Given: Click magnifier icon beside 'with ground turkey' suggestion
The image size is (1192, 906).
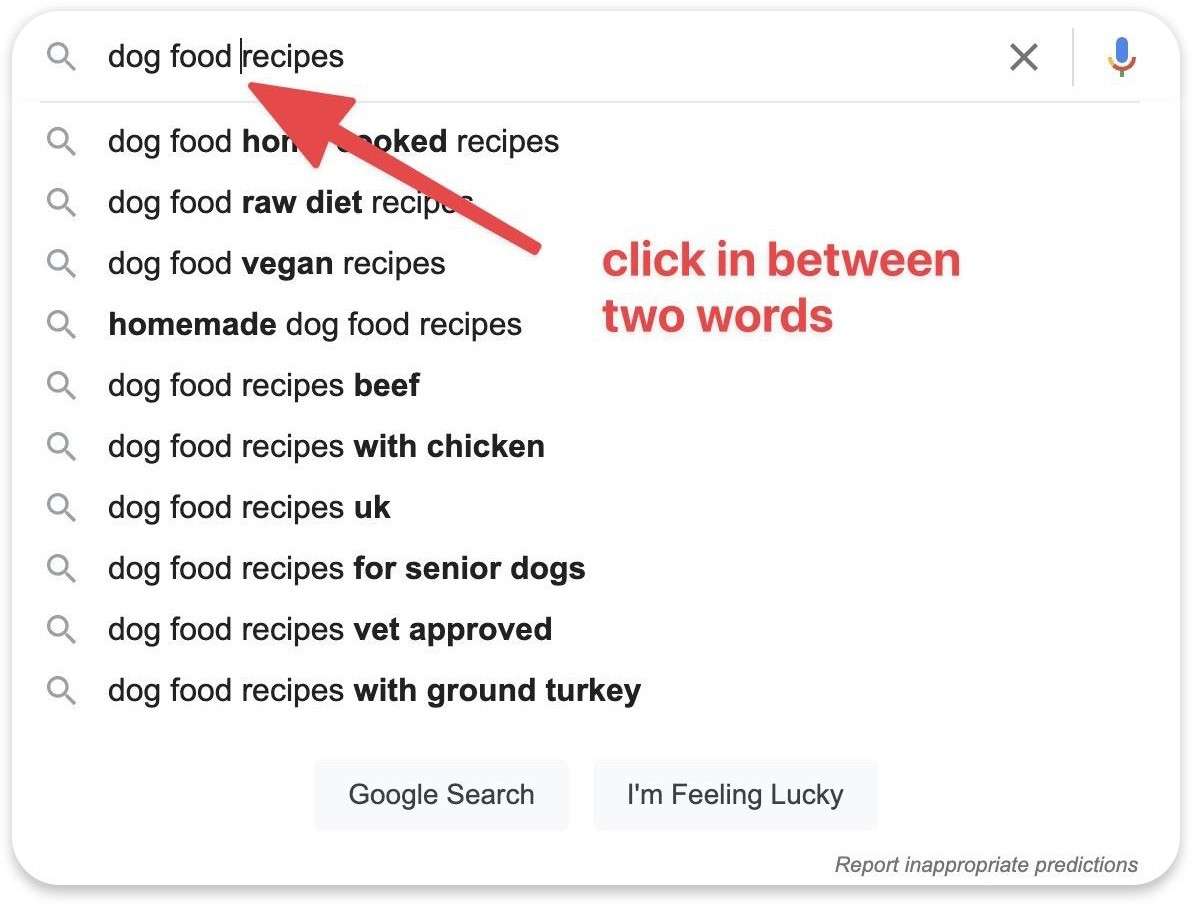Looking at the screenshot, I should pyautogui.click(x=62, y=690).
